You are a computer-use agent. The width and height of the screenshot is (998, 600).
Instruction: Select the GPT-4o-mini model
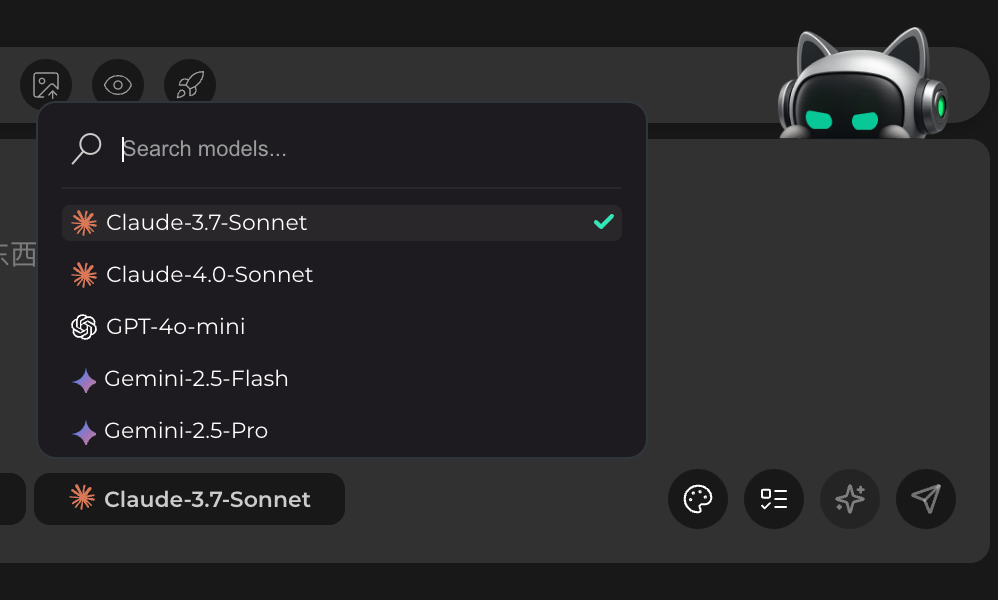(176, 327)
